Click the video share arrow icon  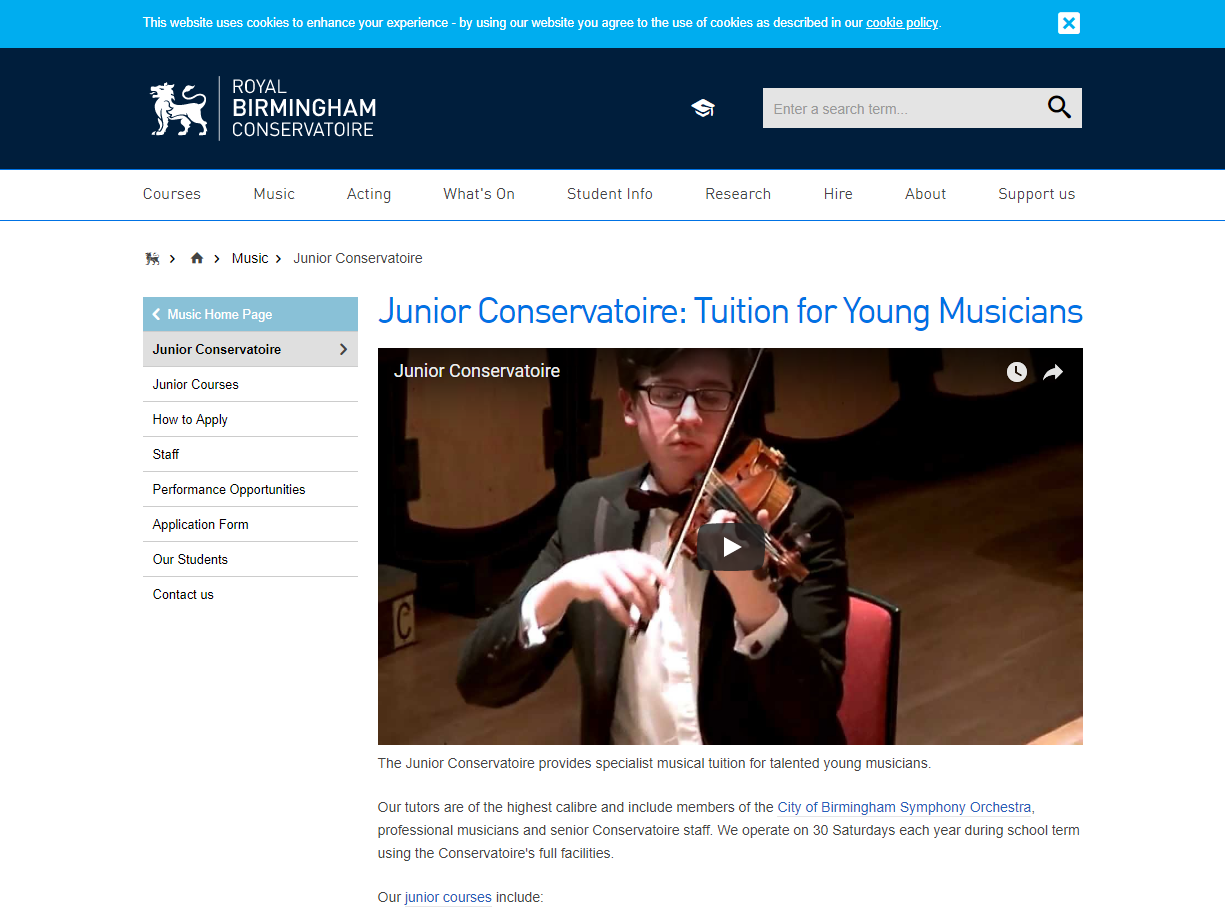pos(1053,372)
